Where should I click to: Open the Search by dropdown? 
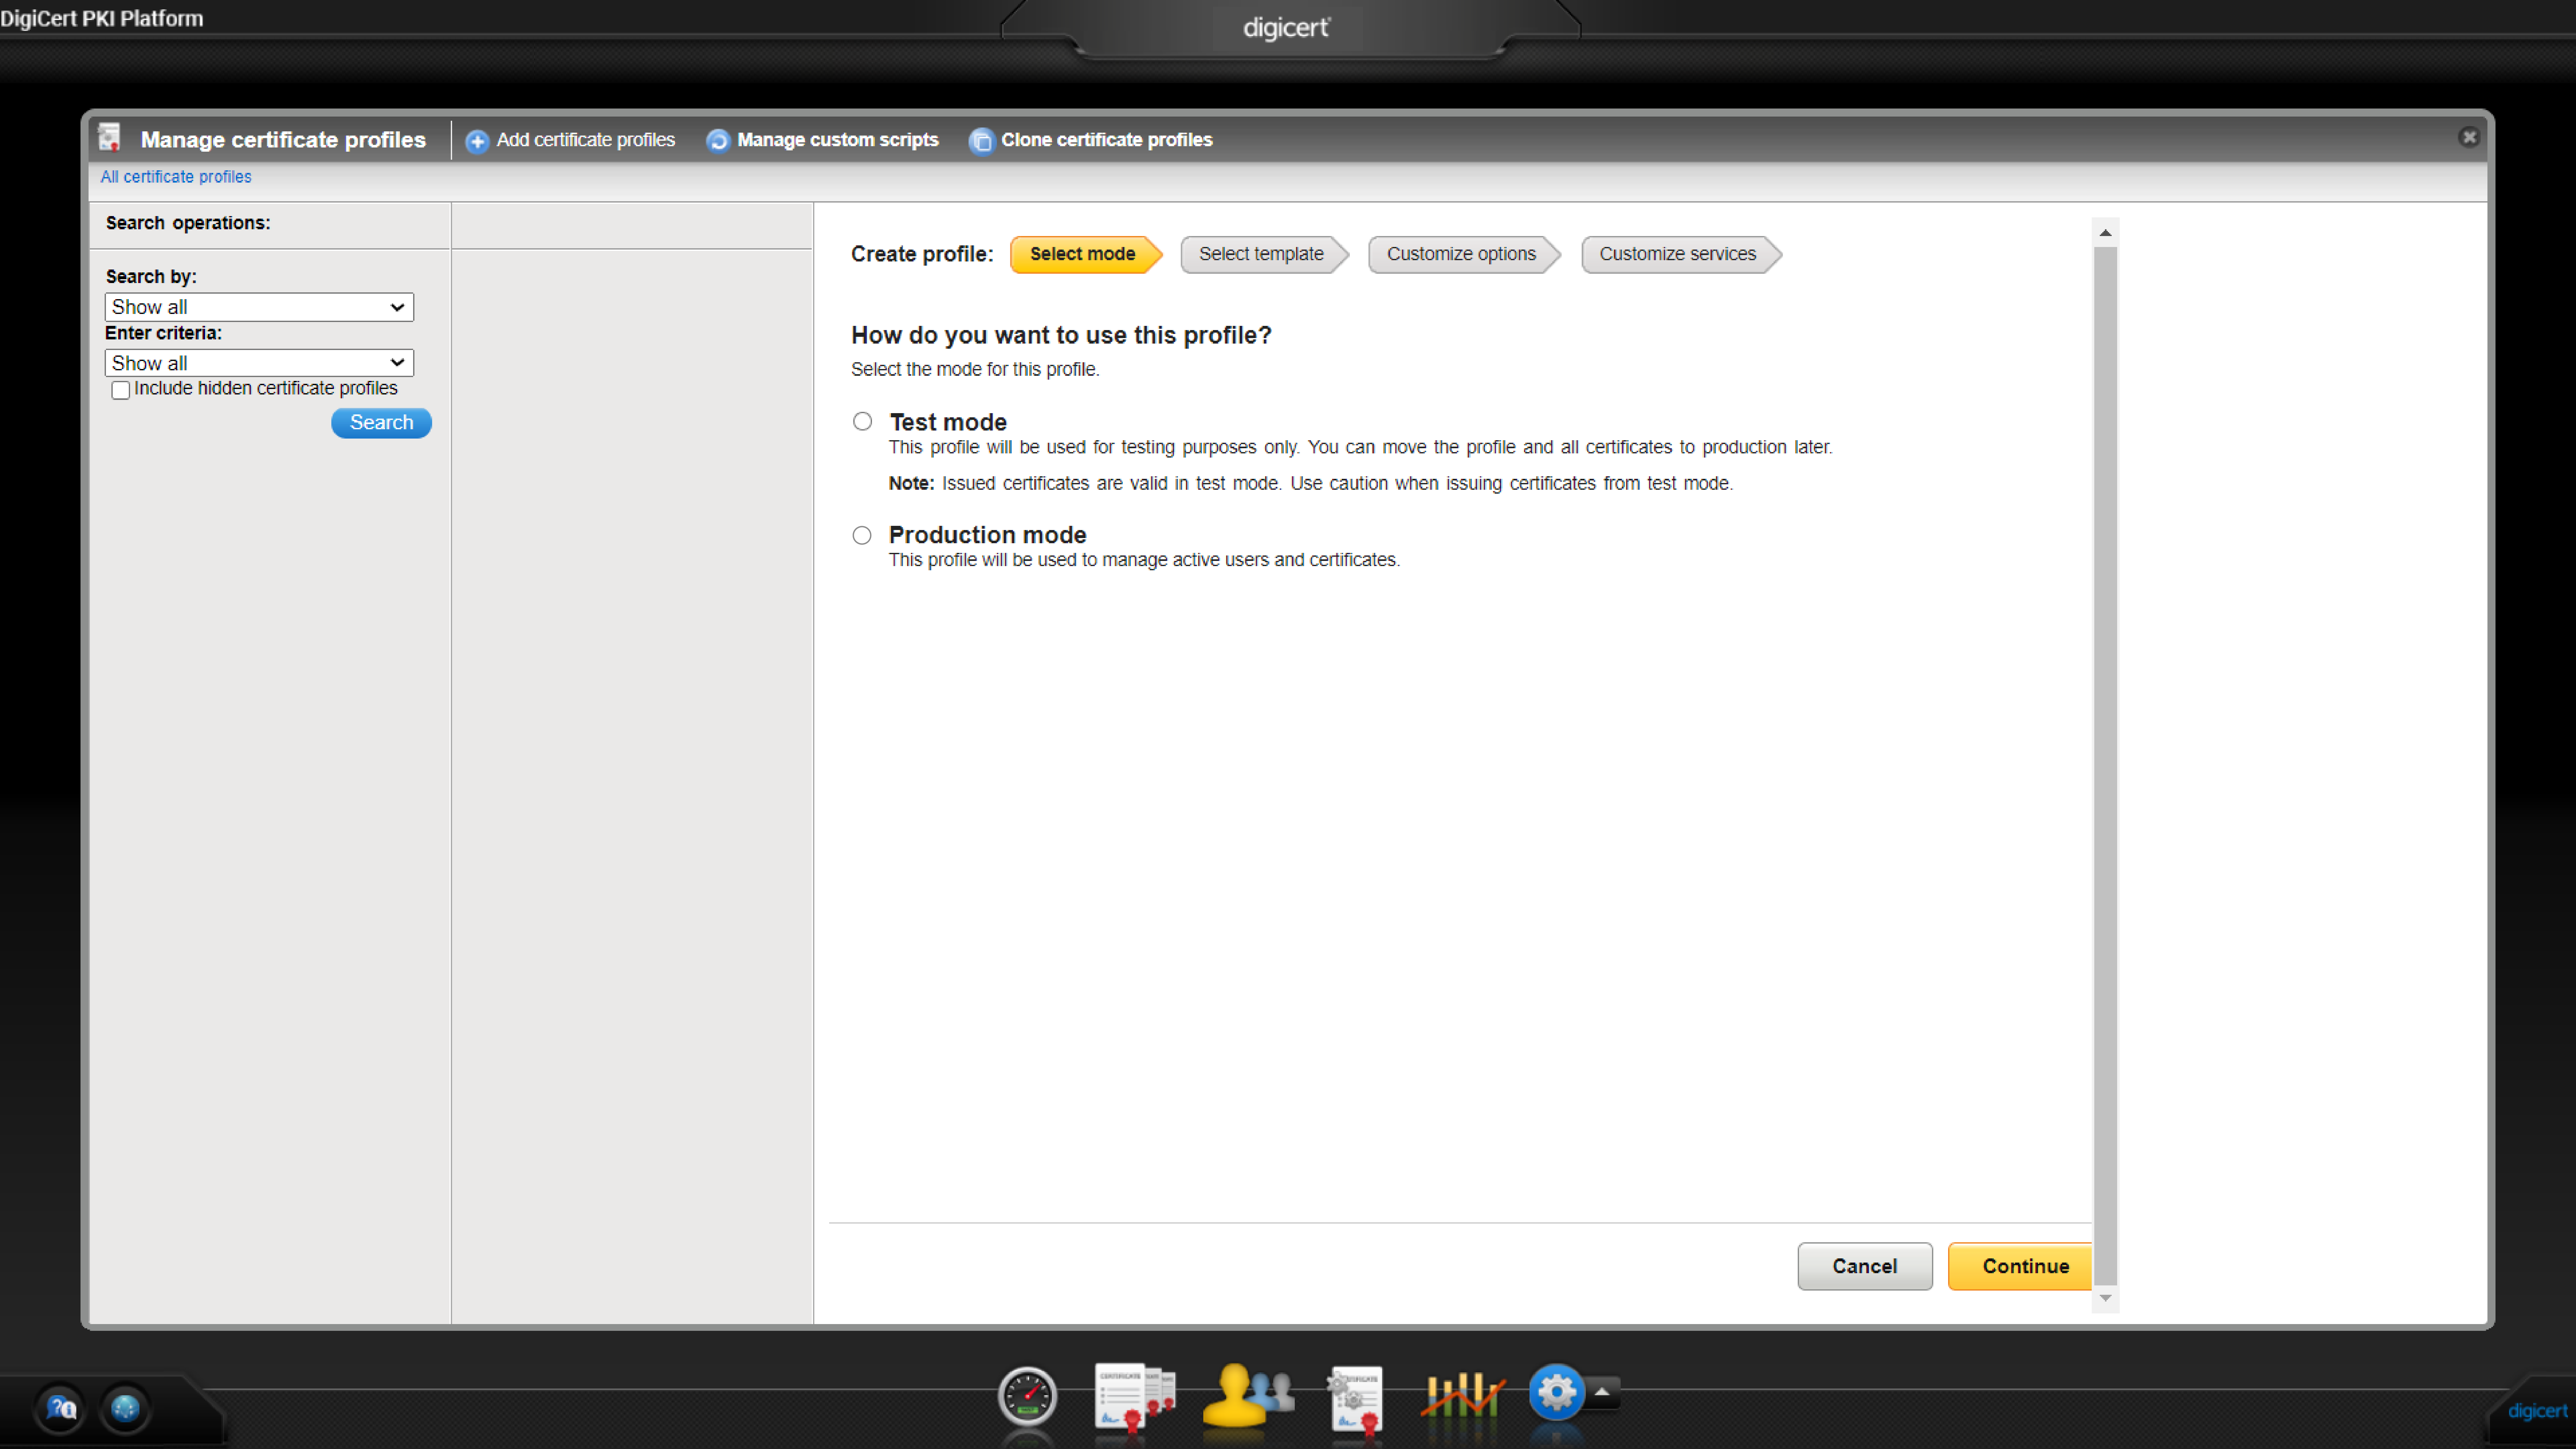(259, 307)
